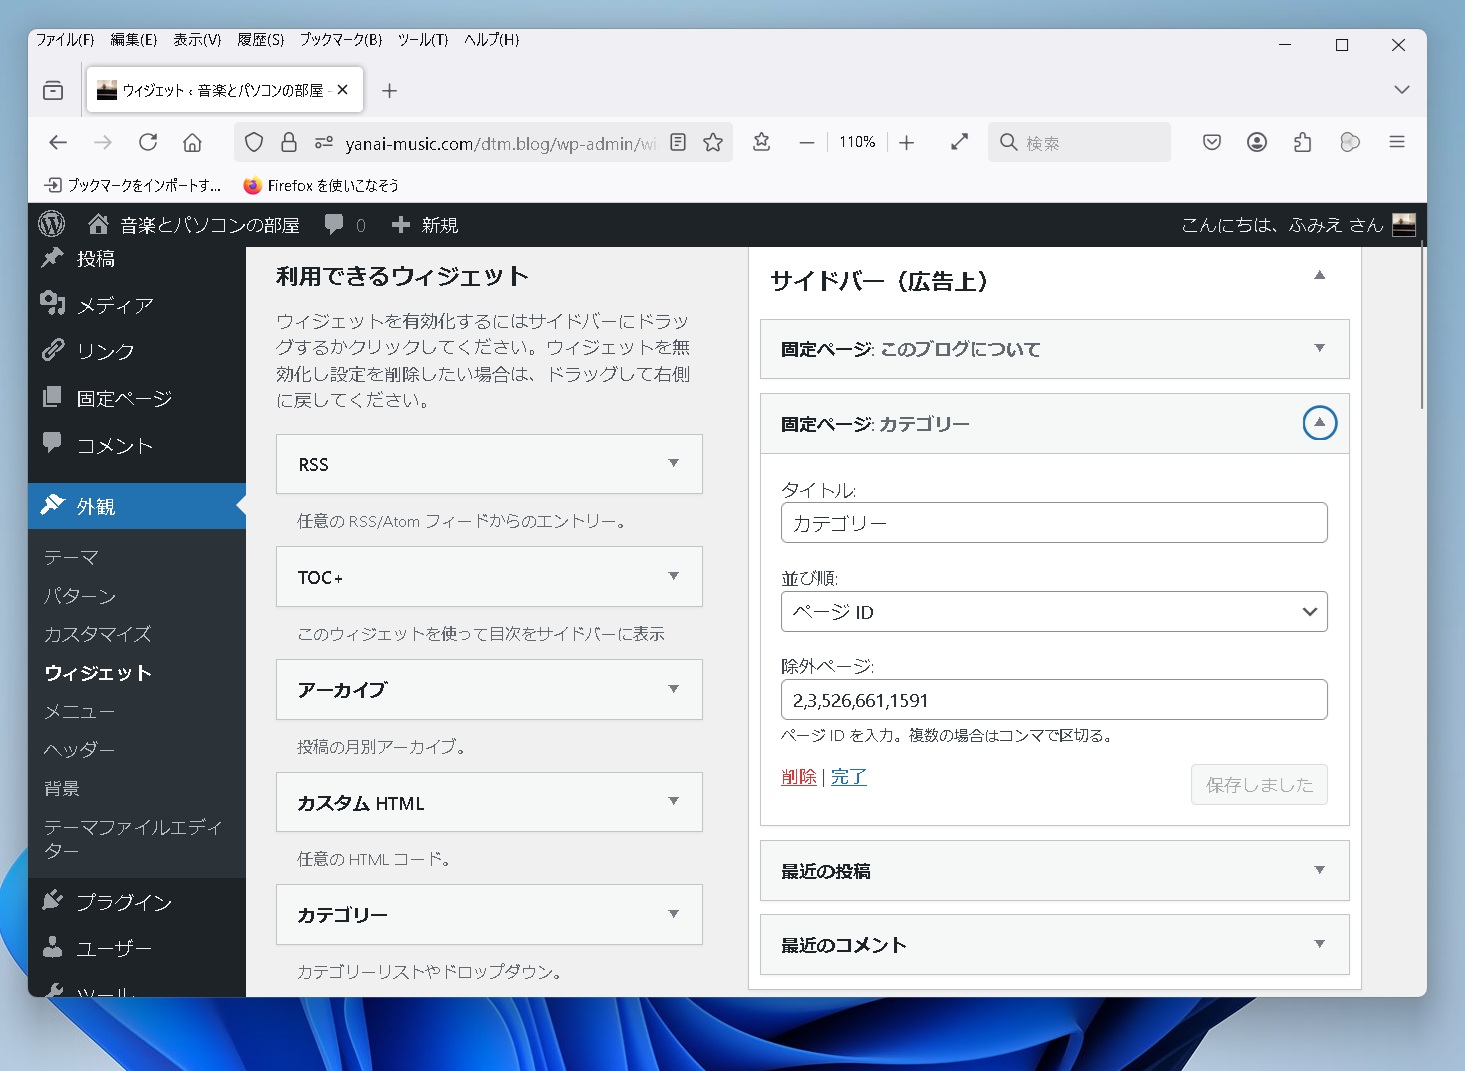Open Firefox extensions puzzle icon
This screenshot has width=1465, height=1071.
pos(1302,142)
